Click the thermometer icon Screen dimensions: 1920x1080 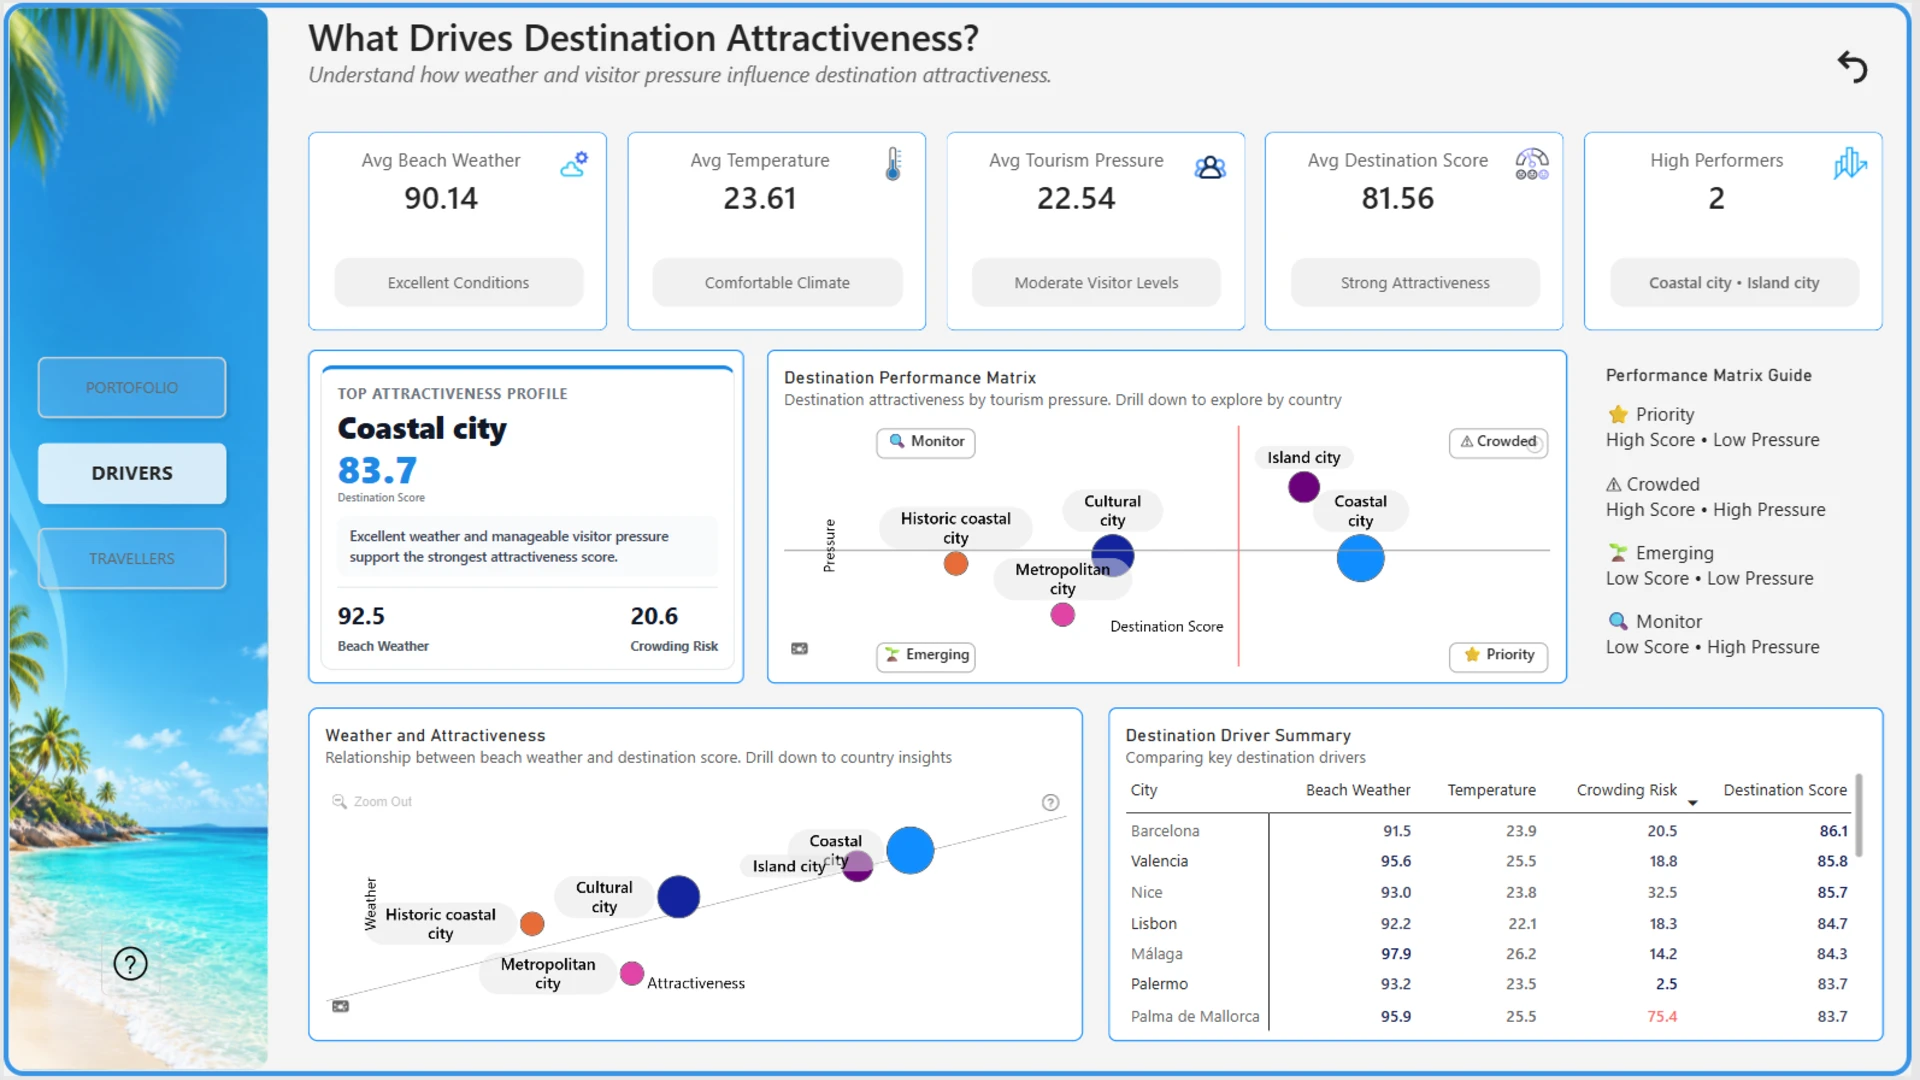tap(893, 164)
